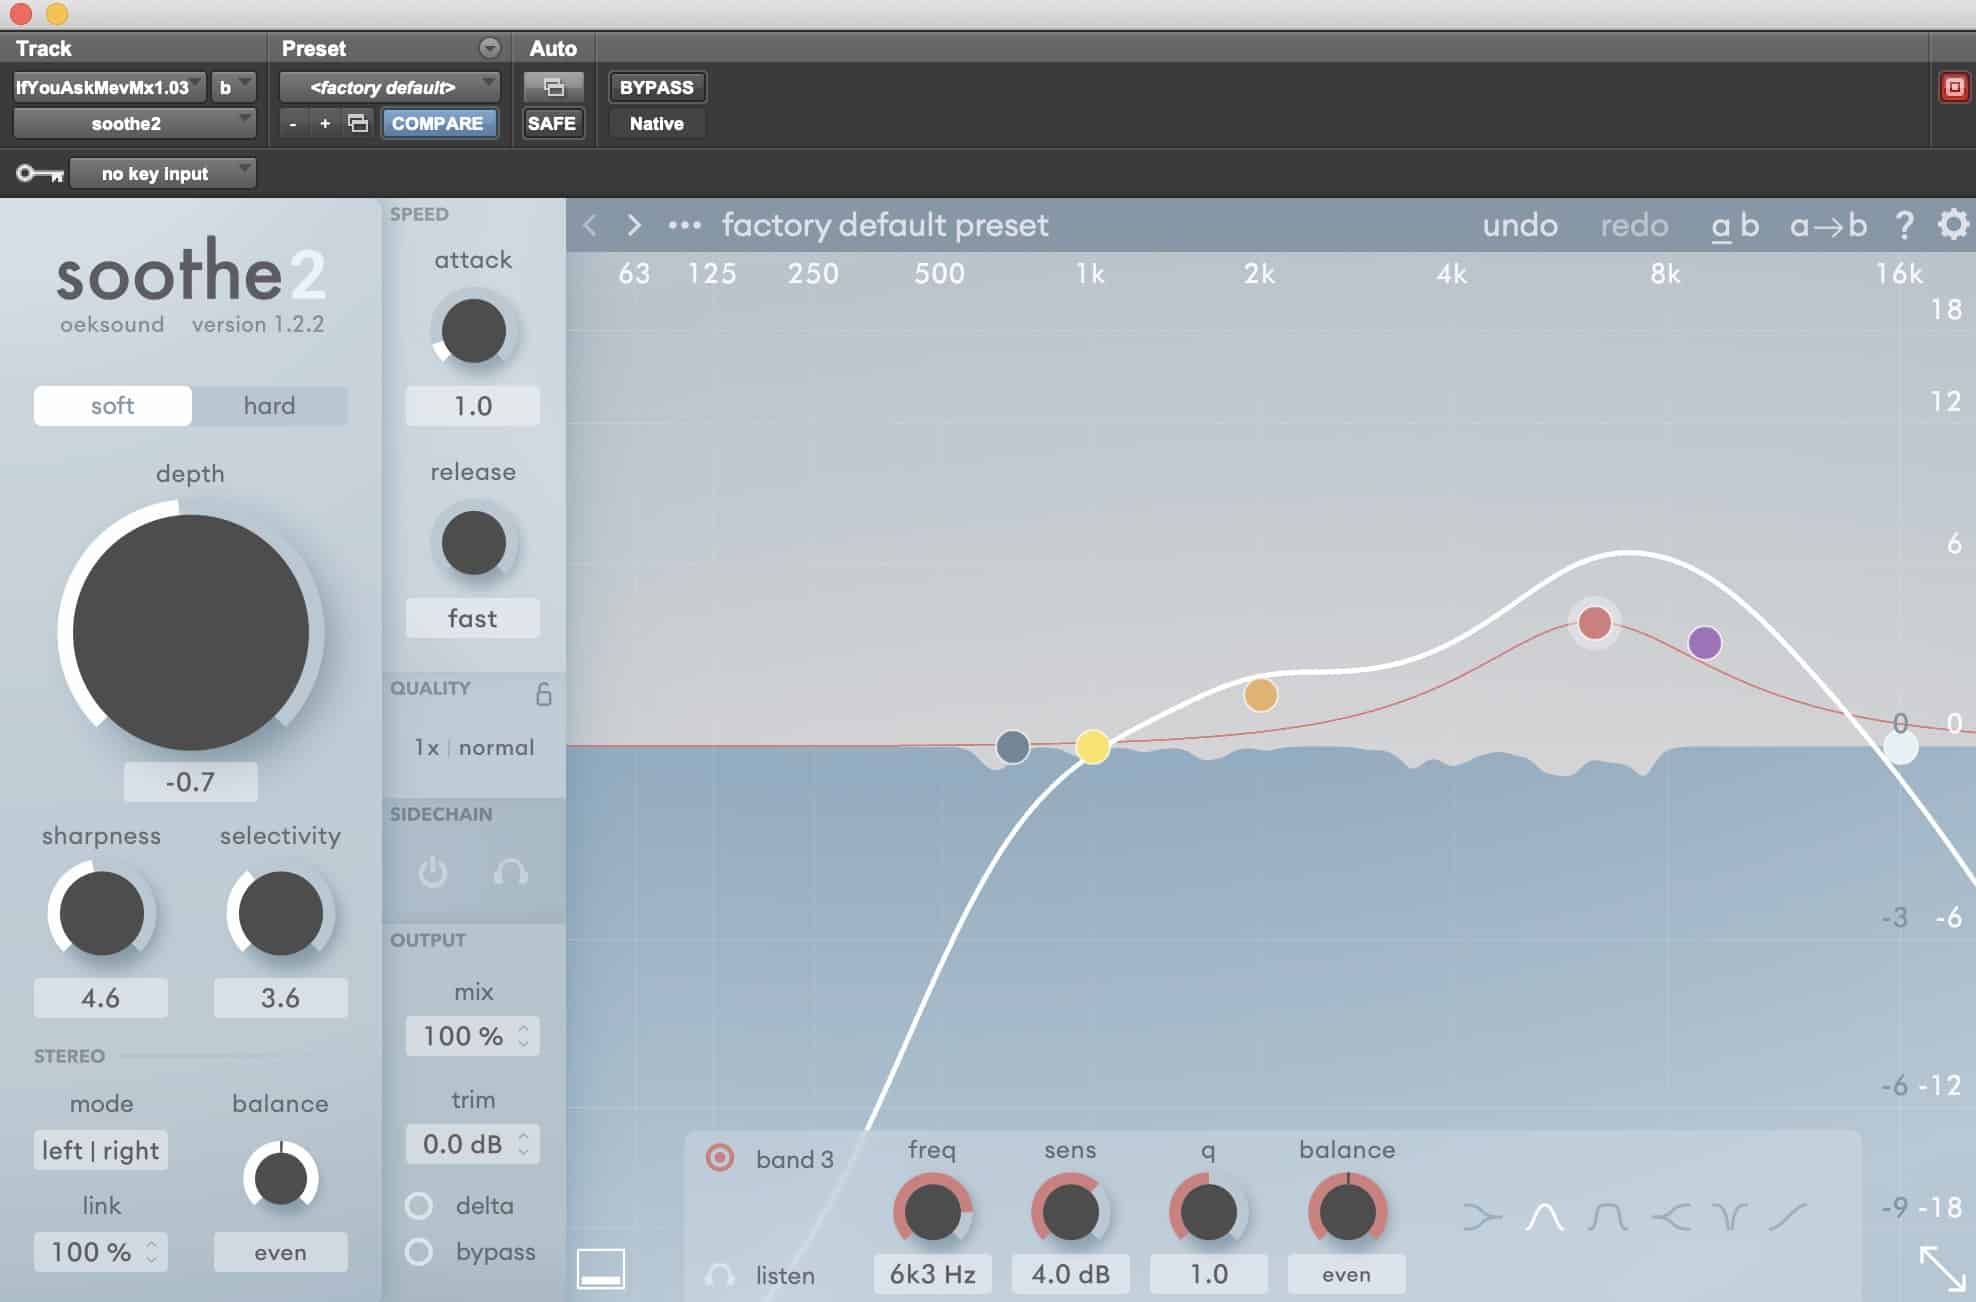1976x1302 pixels.
Task: Adjust the band 3 balance knob
Action: (x=1346, y=1210)
